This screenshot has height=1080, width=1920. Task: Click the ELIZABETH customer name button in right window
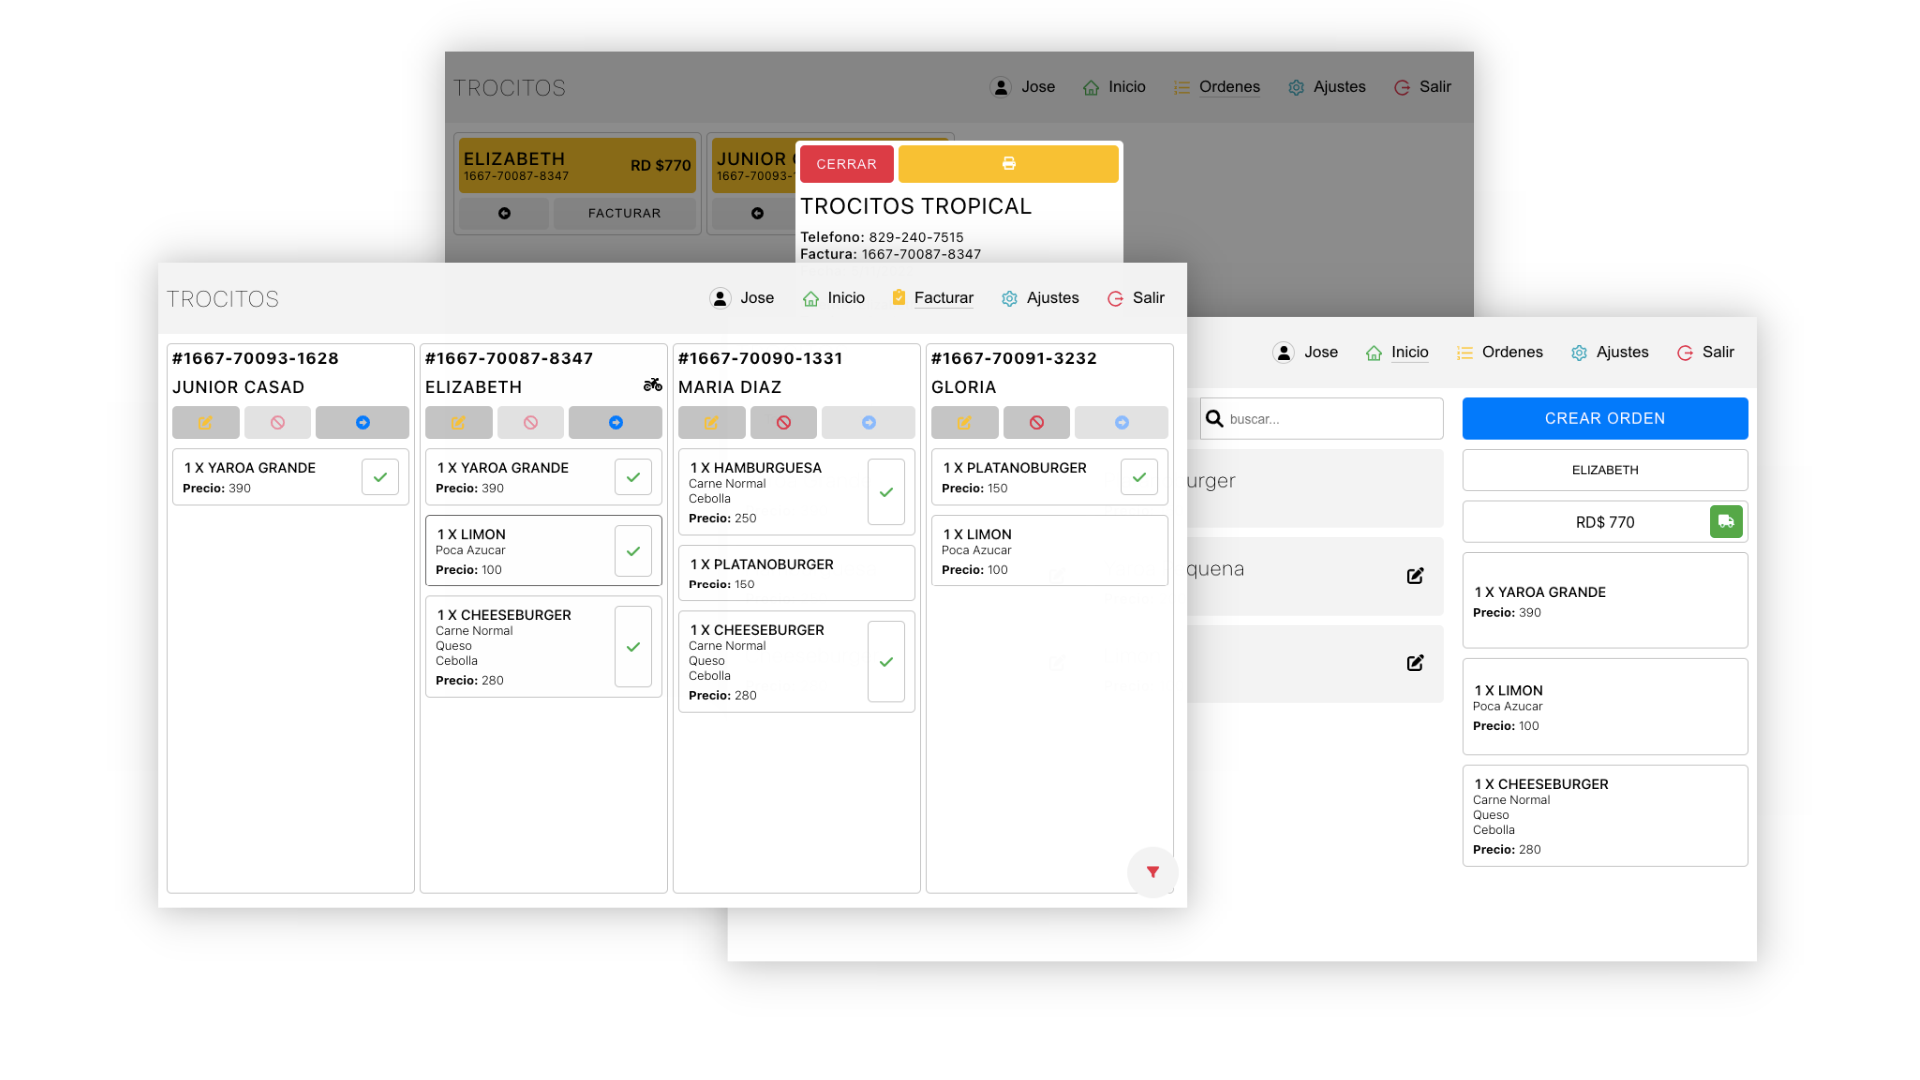(1605, 470)
